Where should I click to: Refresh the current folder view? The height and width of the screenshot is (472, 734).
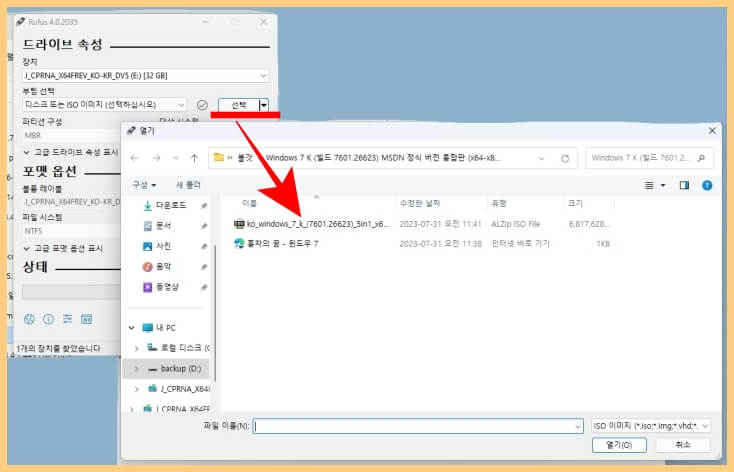pos(565,158)
